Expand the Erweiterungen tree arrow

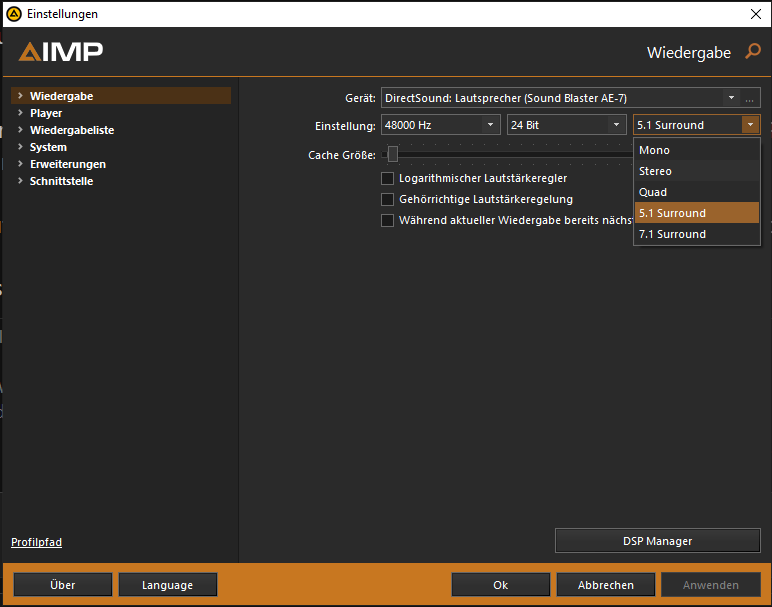pos(20,163)
